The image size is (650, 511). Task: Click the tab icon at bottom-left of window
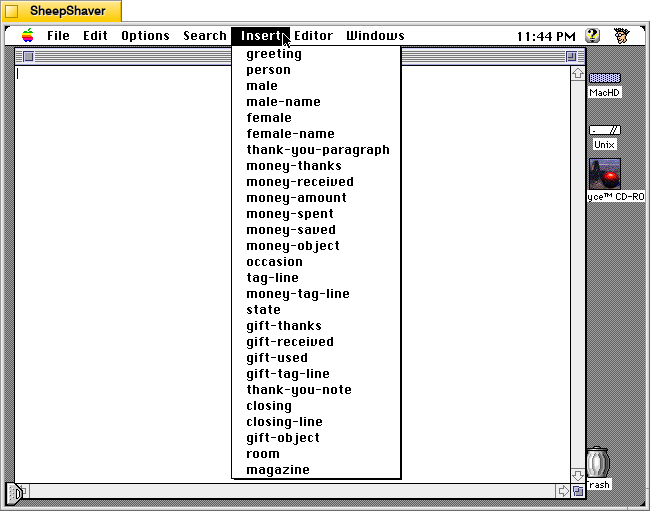click(x=15, y=493)
